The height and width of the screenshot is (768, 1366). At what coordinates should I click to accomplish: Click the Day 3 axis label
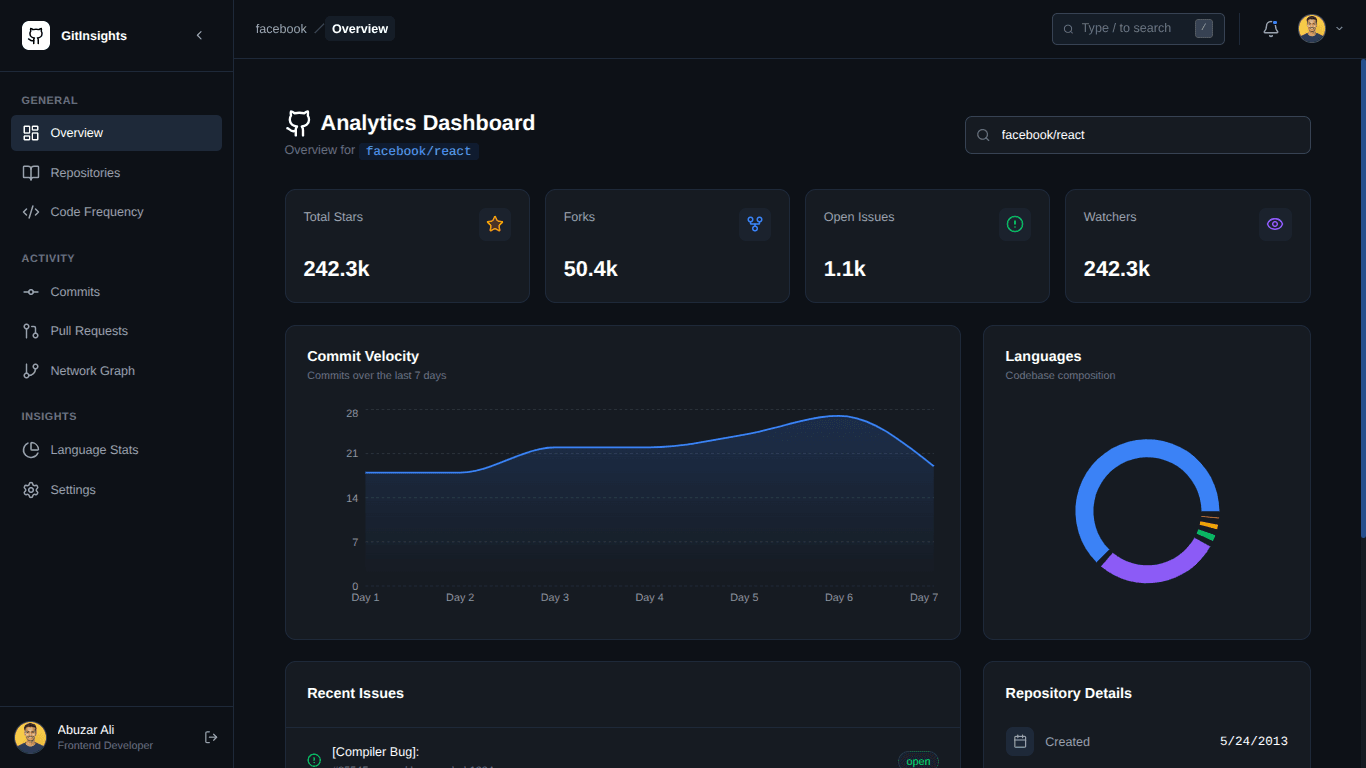(x=555, y=597)
